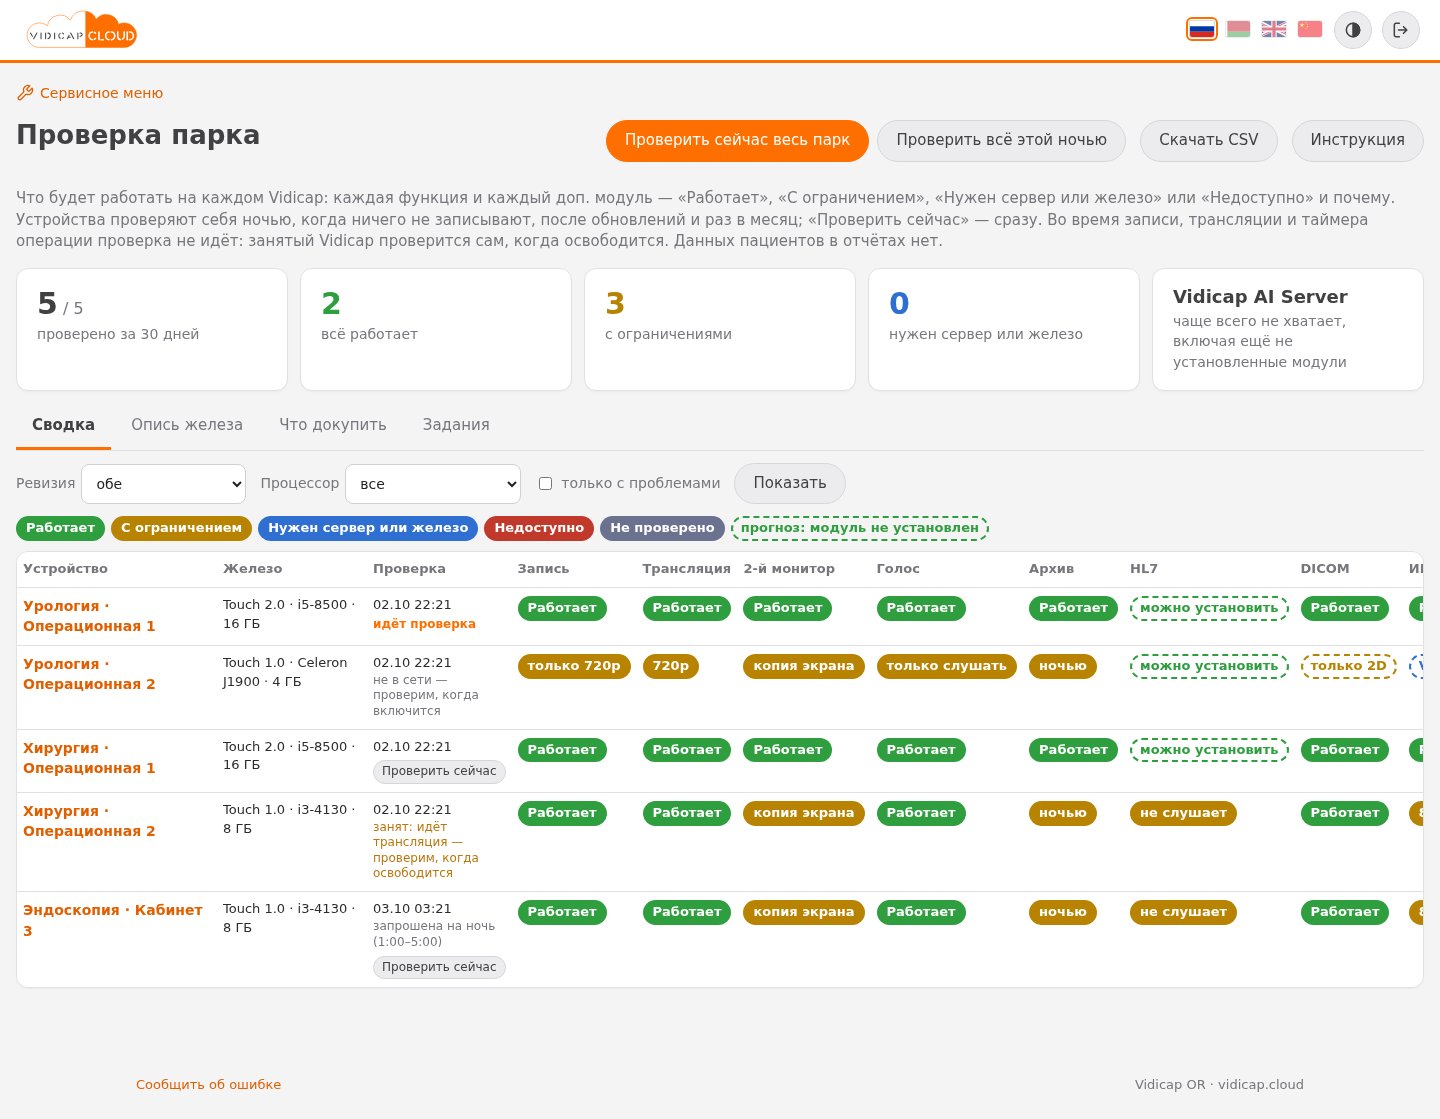Click the 'Не проверено' legend badge
The image size is (1440, 1119).
(662, 528)
